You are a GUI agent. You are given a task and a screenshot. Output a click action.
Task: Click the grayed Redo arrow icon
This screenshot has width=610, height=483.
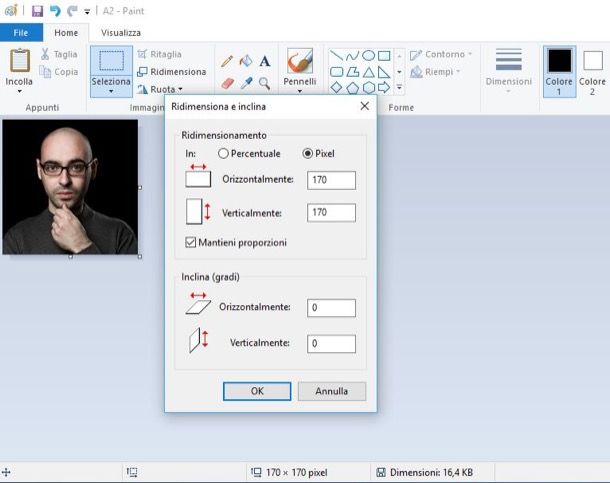click(x=72, y=10)
